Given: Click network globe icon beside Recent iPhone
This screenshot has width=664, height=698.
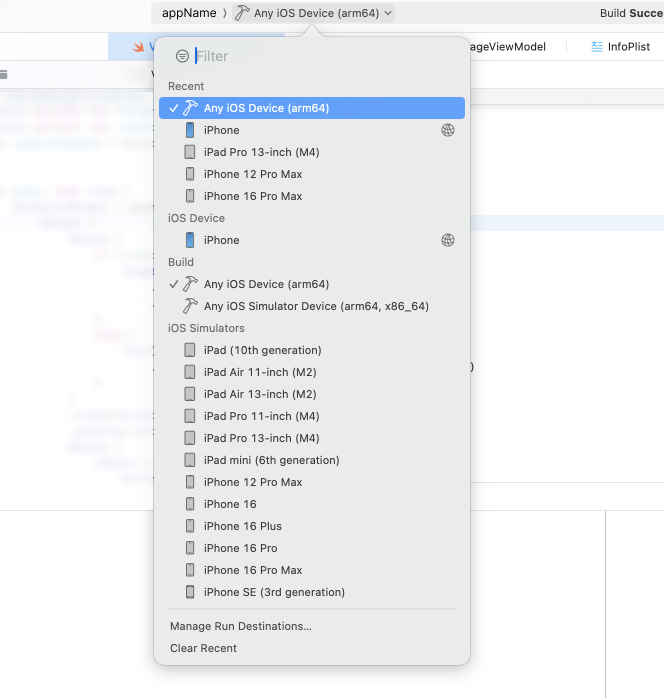Looking at the screenshot, I should [448, 130].
